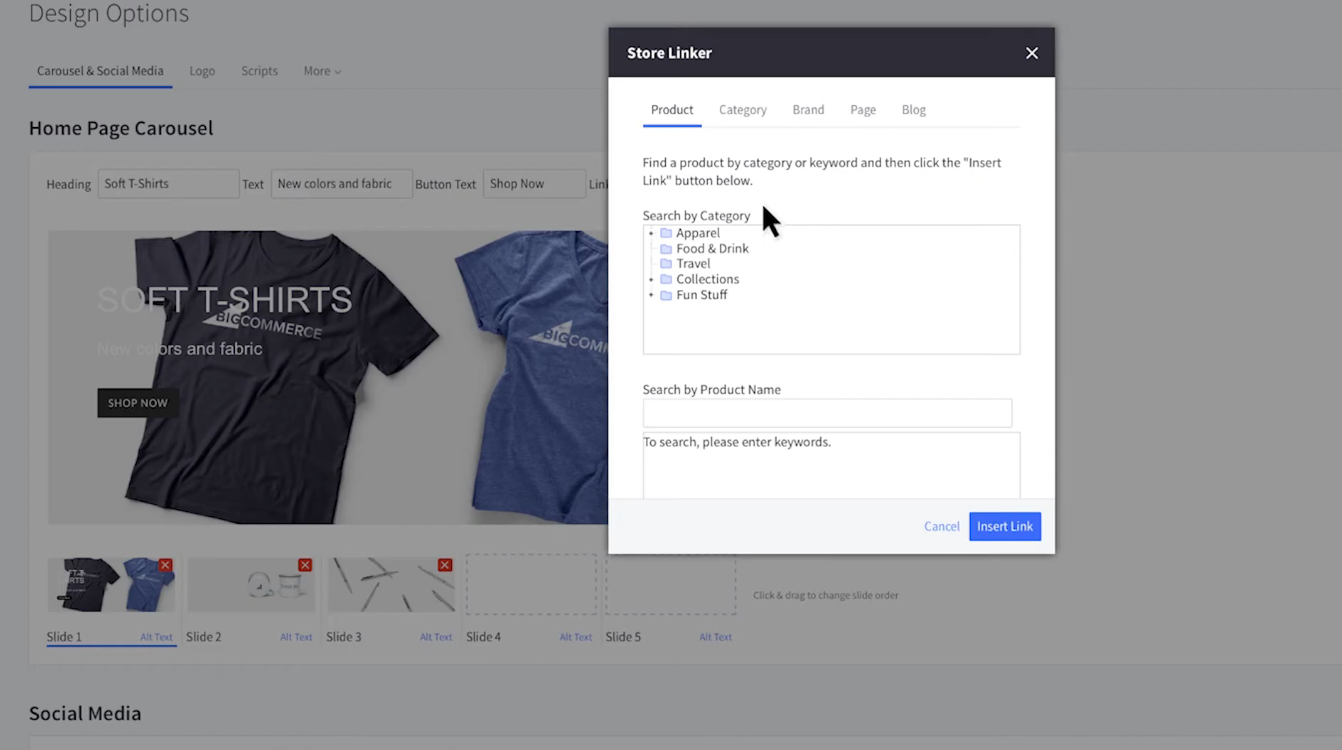Remove Slide 3 via red X icon

pos(445,565)
